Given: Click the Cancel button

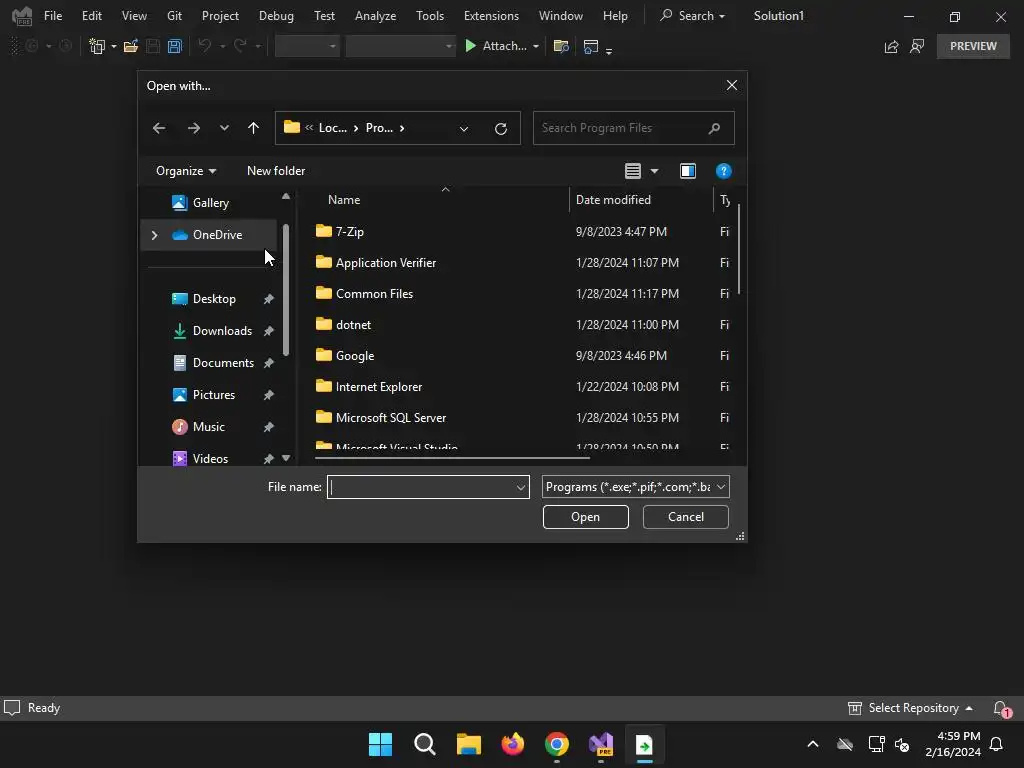Looking at the screenshot, I should (x=686, y=517).
